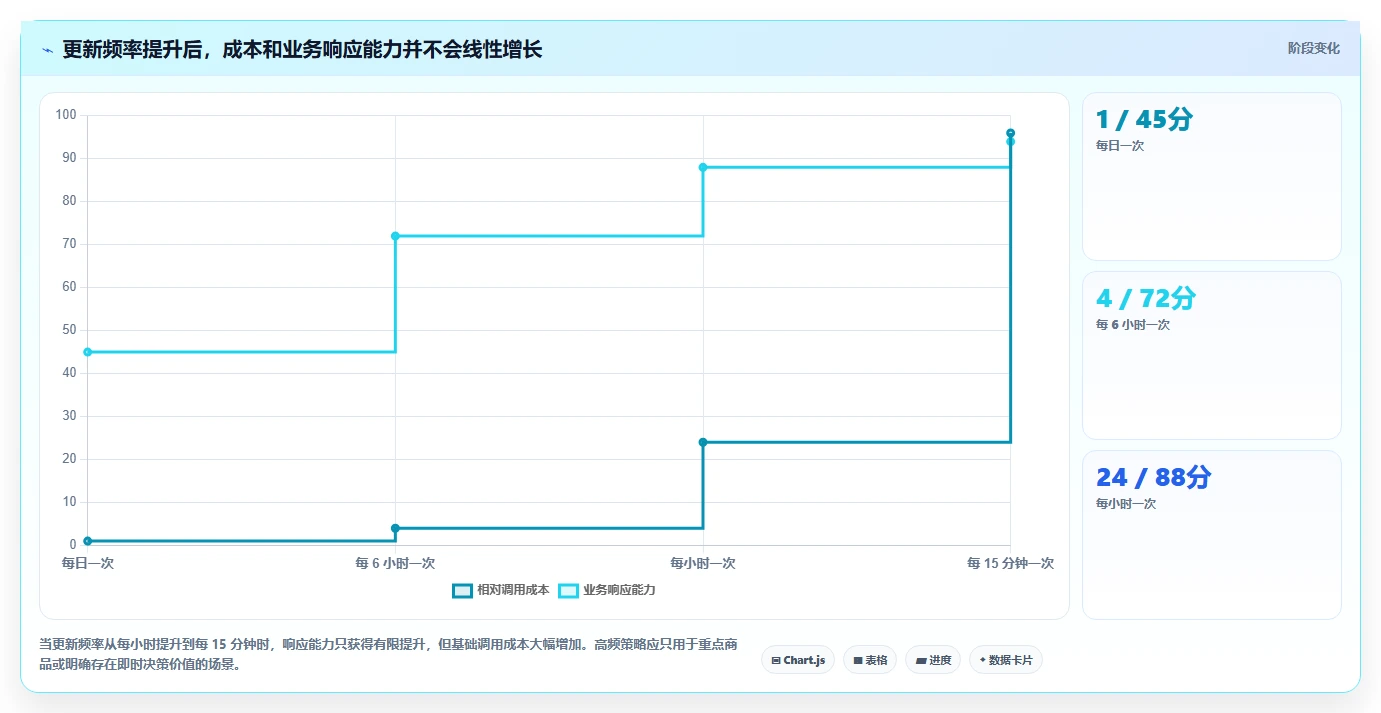Click the 每日一次 caption under 1 / 45分
The height and width of the screenshot is (713, 1381).
point(1120,146)
